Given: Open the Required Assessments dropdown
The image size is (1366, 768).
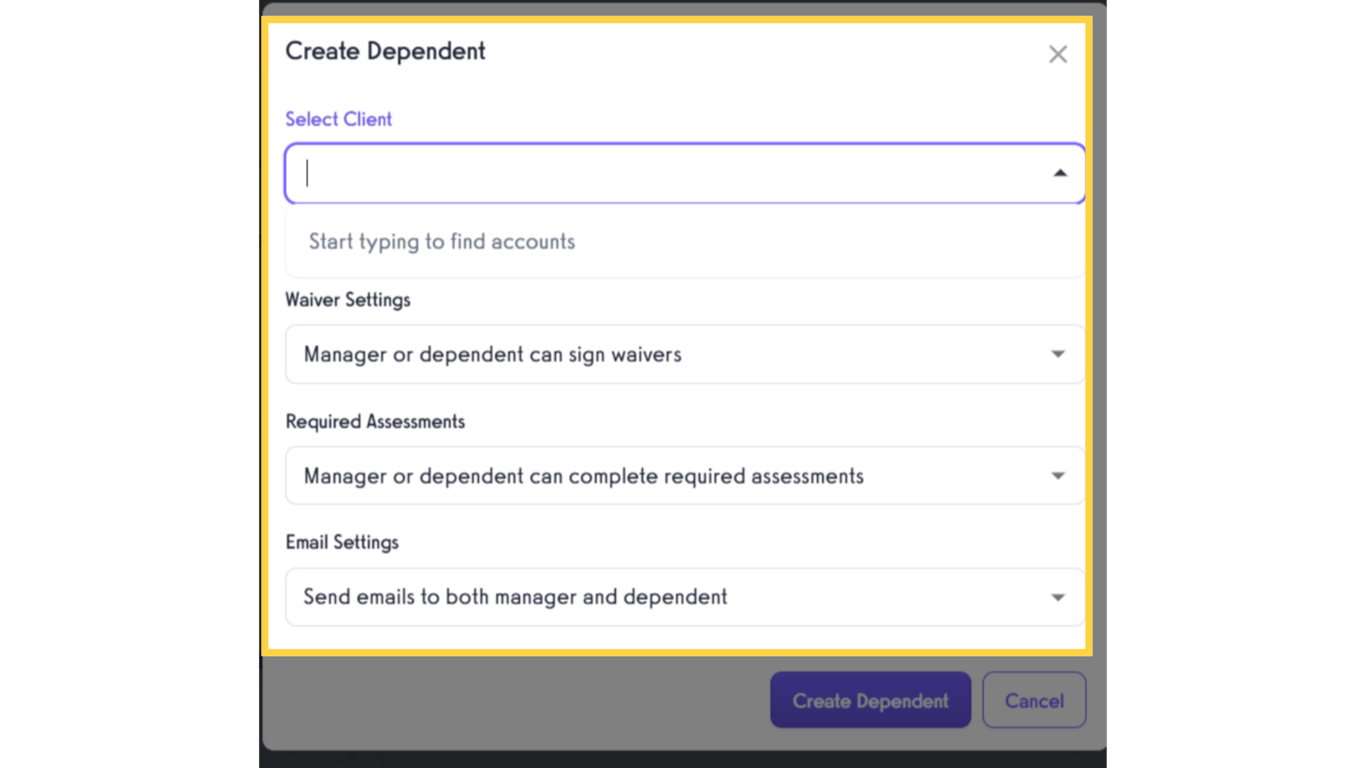Looking at the screenshot, I should coord(685,476).
